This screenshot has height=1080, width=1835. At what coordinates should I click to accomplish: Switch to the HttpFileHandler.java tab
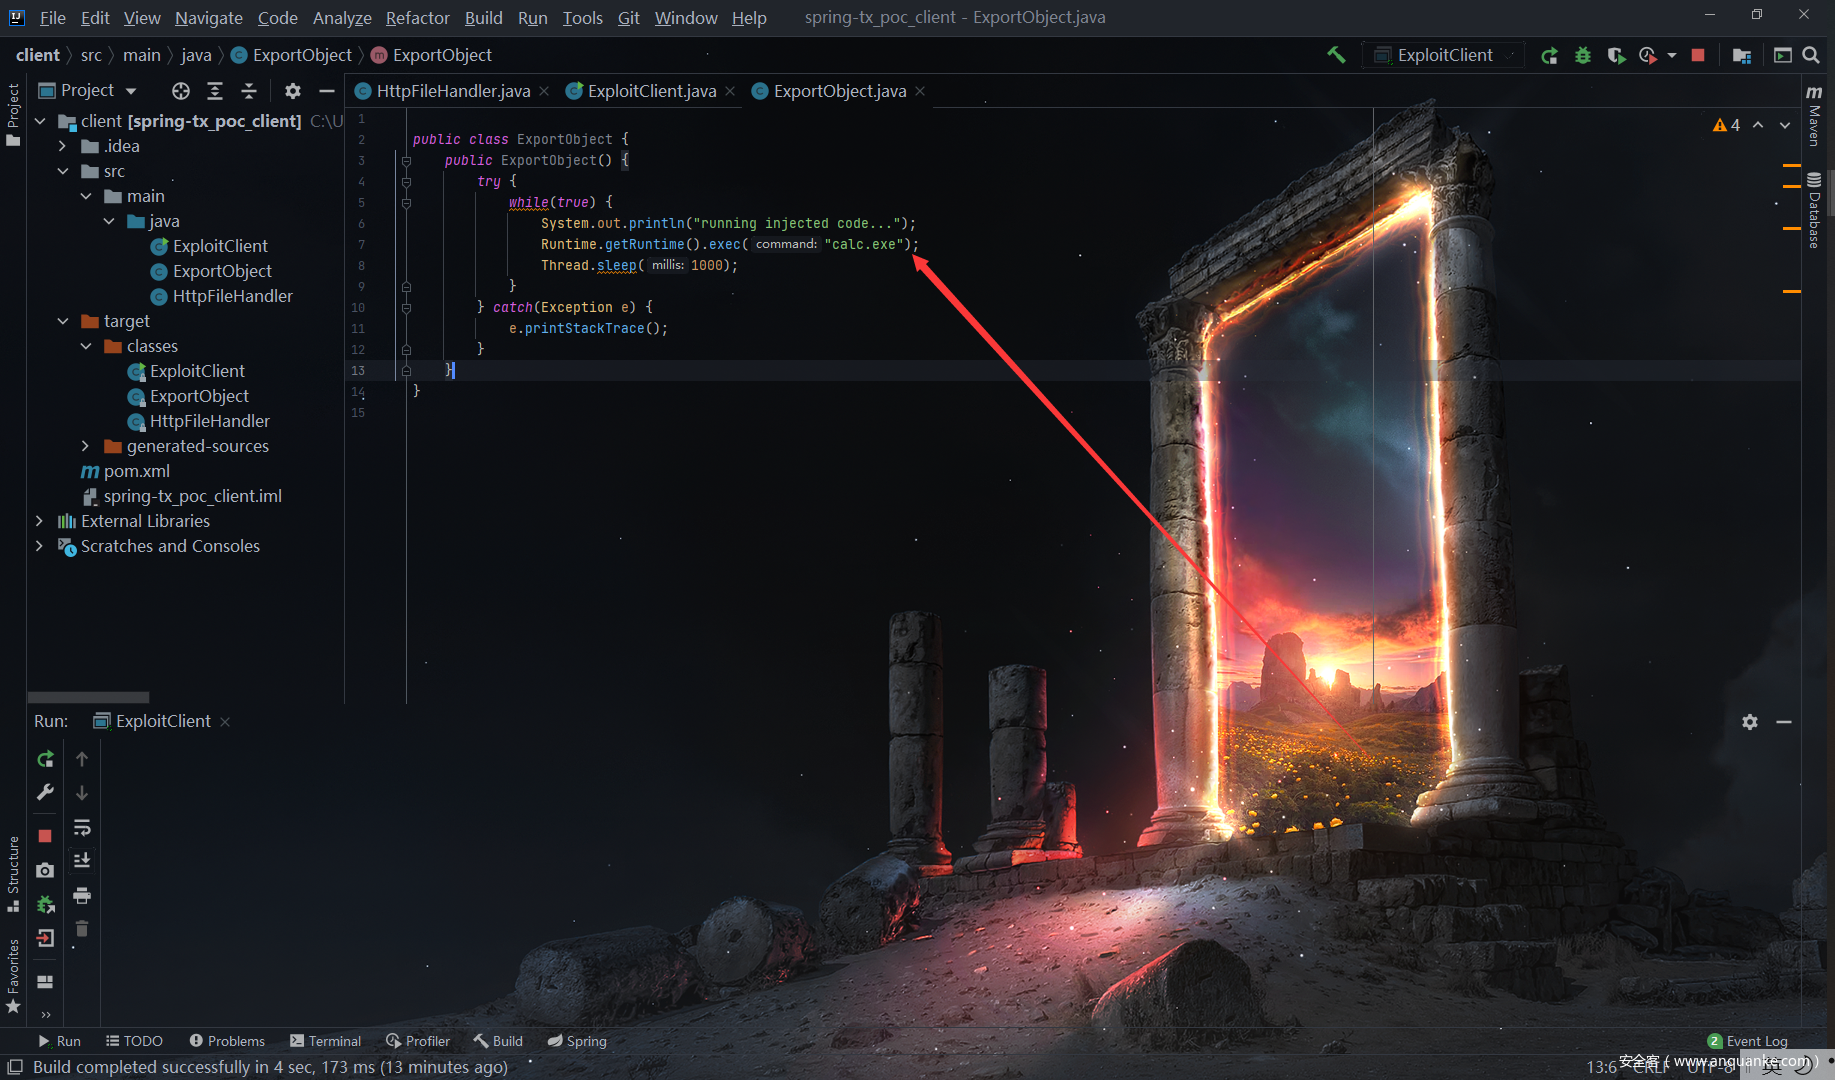(x=452, y=91)
